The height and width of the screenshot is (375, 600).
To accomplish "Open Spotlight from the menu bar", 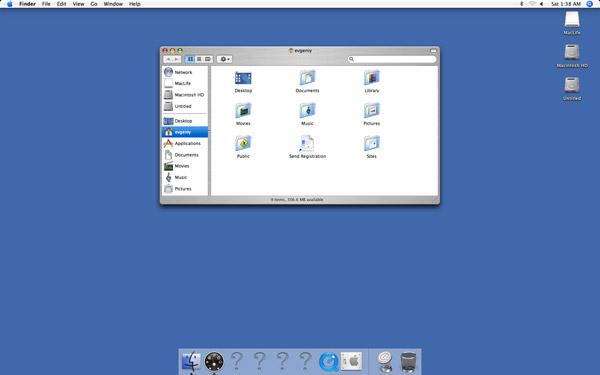I will [x=590, y=4].
